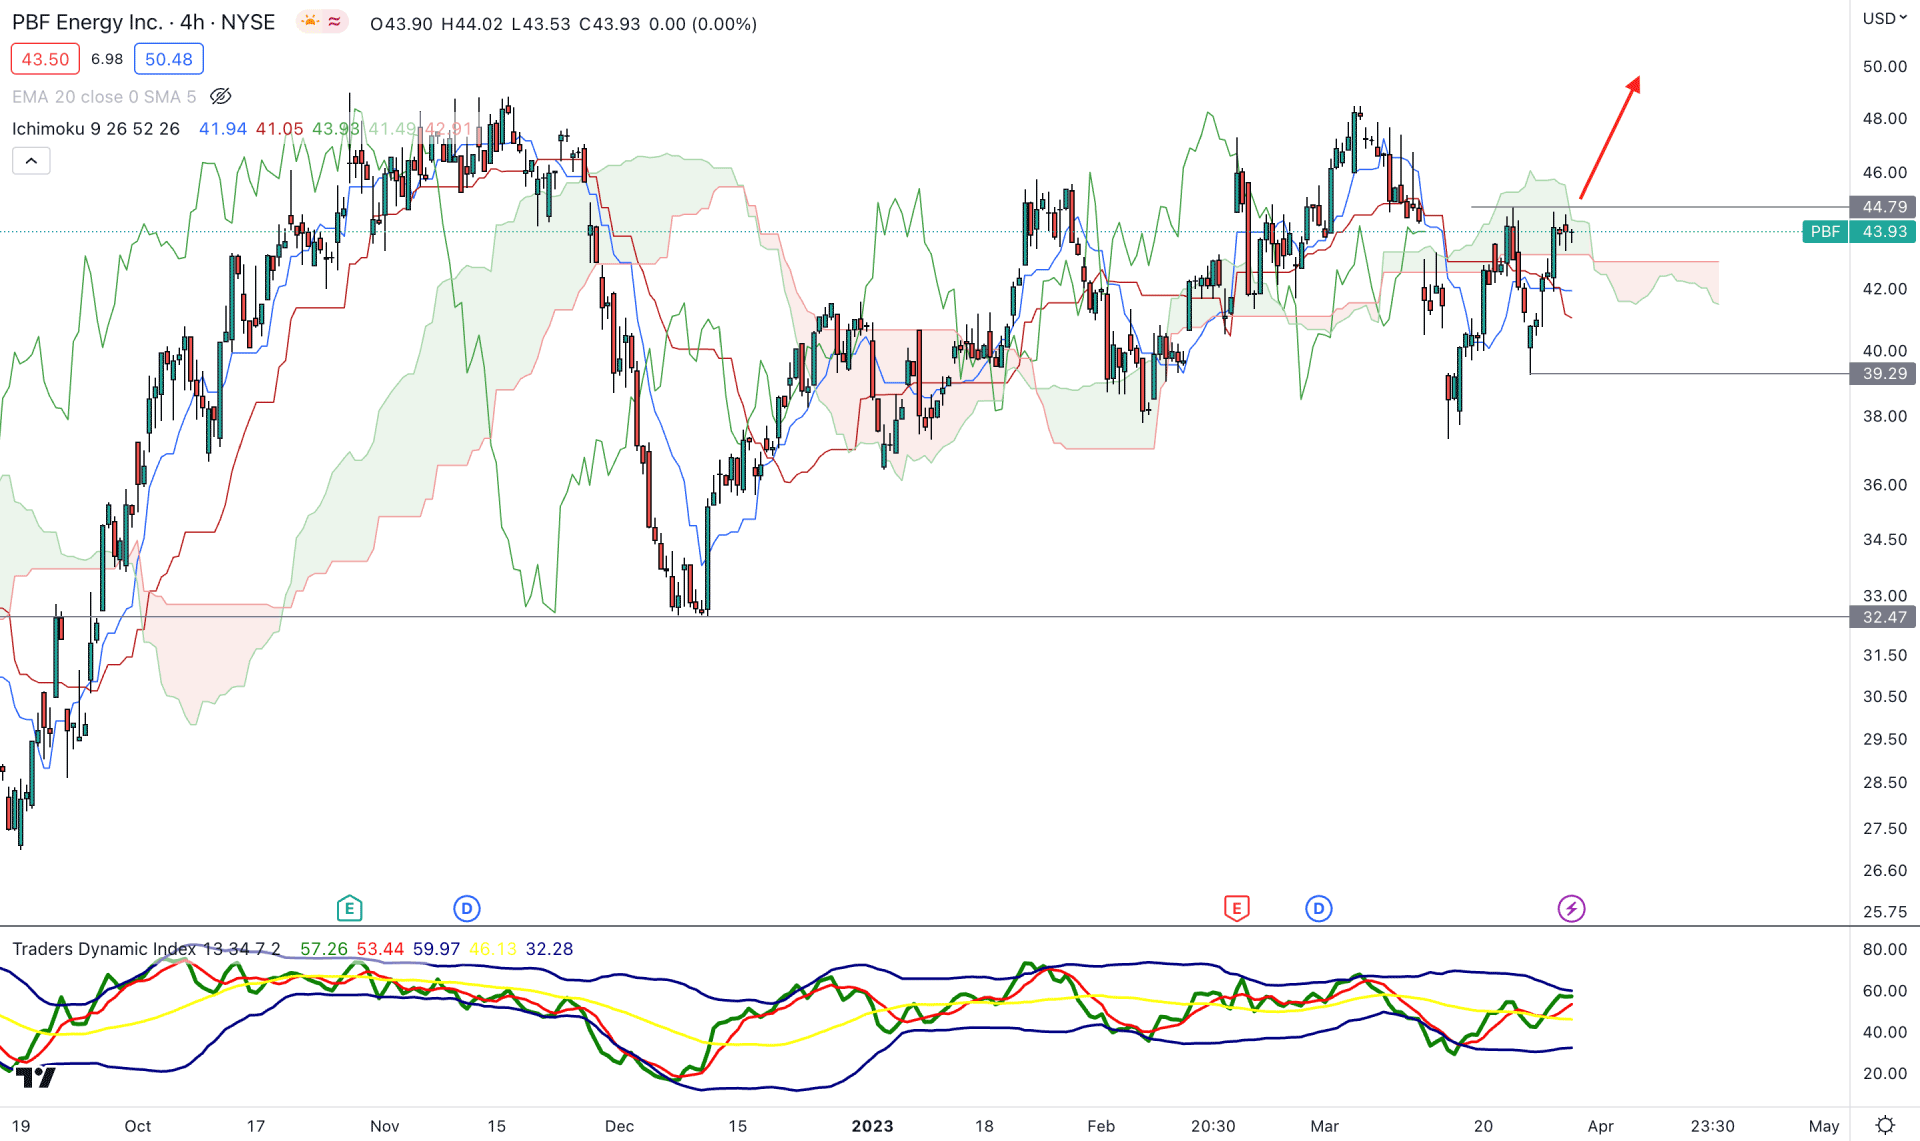
Task: Collapse the indicator legend chevron
Action: click(x=31, y=161)
